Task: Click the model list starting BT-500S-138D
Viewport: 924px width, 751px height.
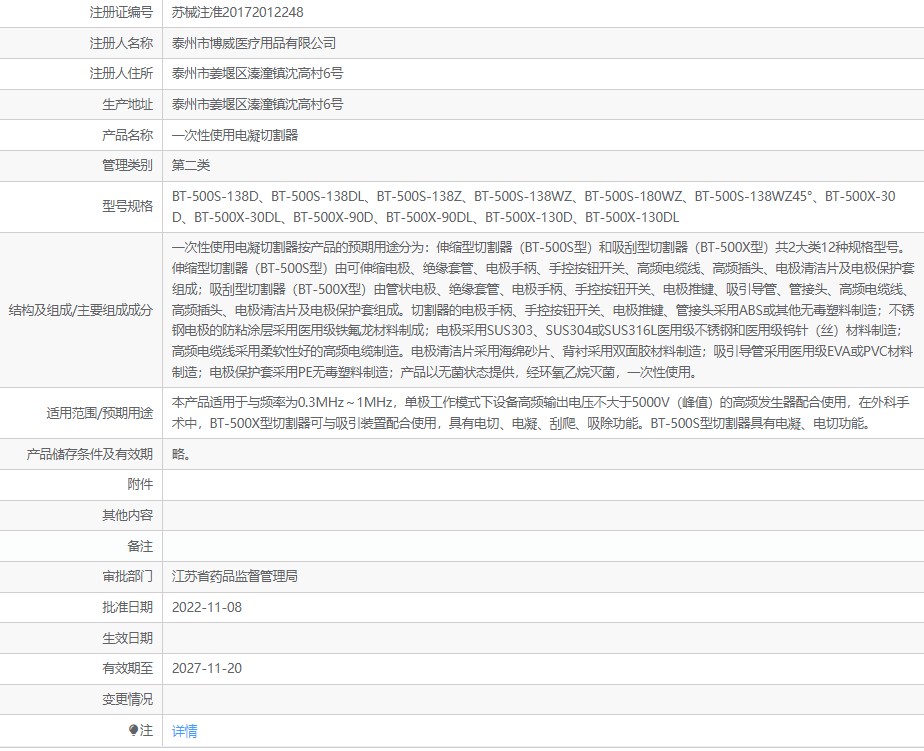Action: pos(534,207)
